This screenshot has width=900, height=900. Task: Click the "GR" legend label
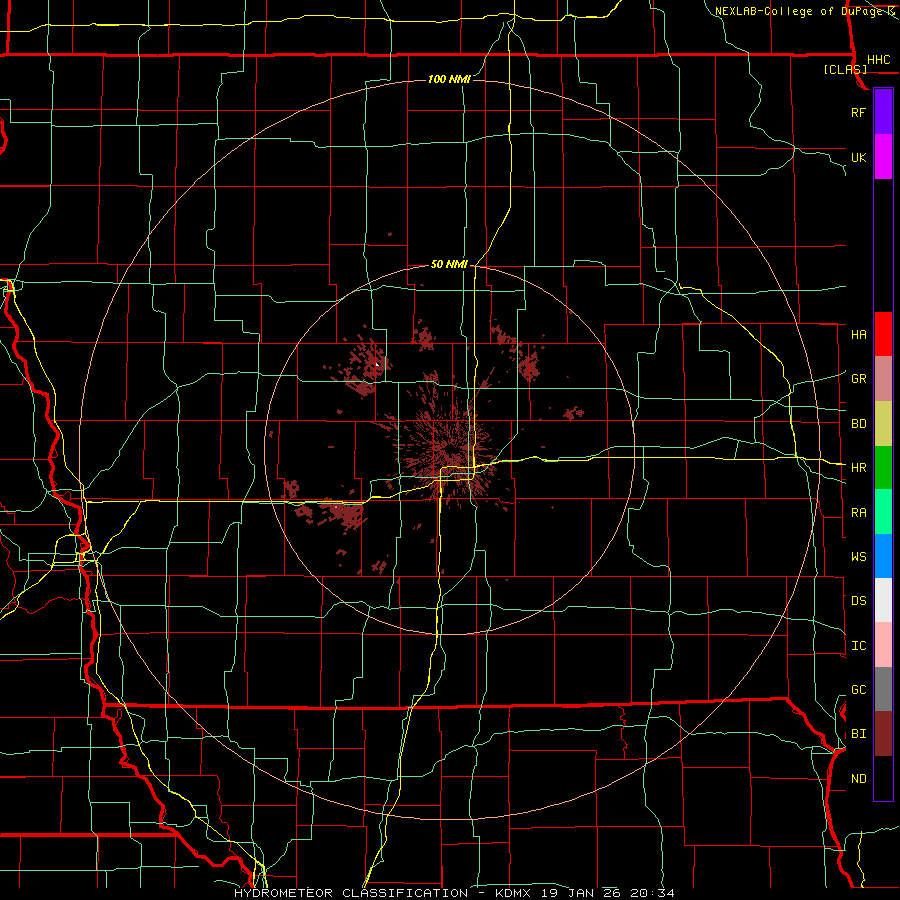click(858, 379)
